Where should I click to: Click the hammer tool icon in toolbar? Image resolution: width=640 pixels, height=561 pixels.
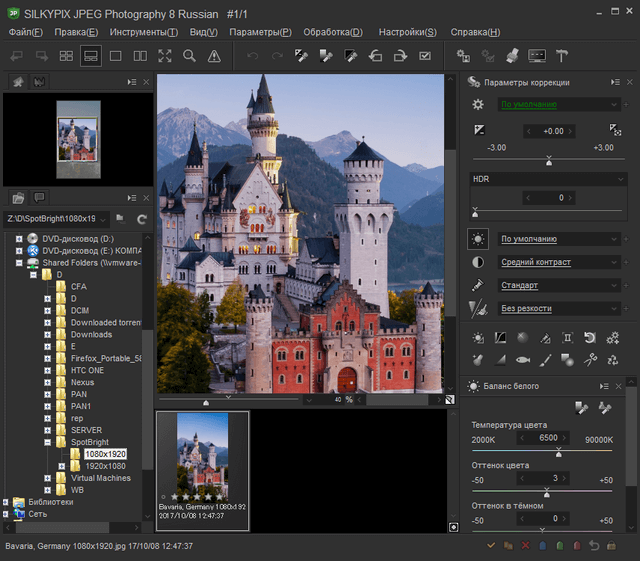[562, 56]
